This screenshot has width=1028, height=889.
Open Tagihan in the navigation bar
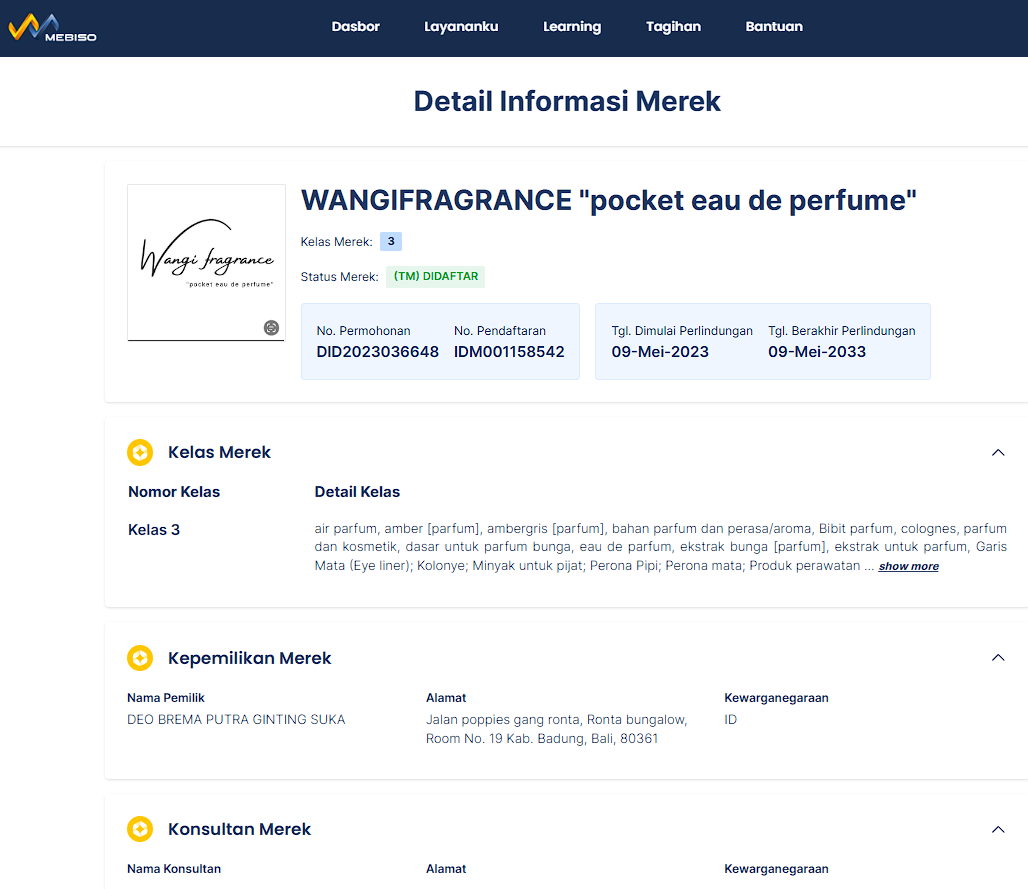(x=673, y=27)
